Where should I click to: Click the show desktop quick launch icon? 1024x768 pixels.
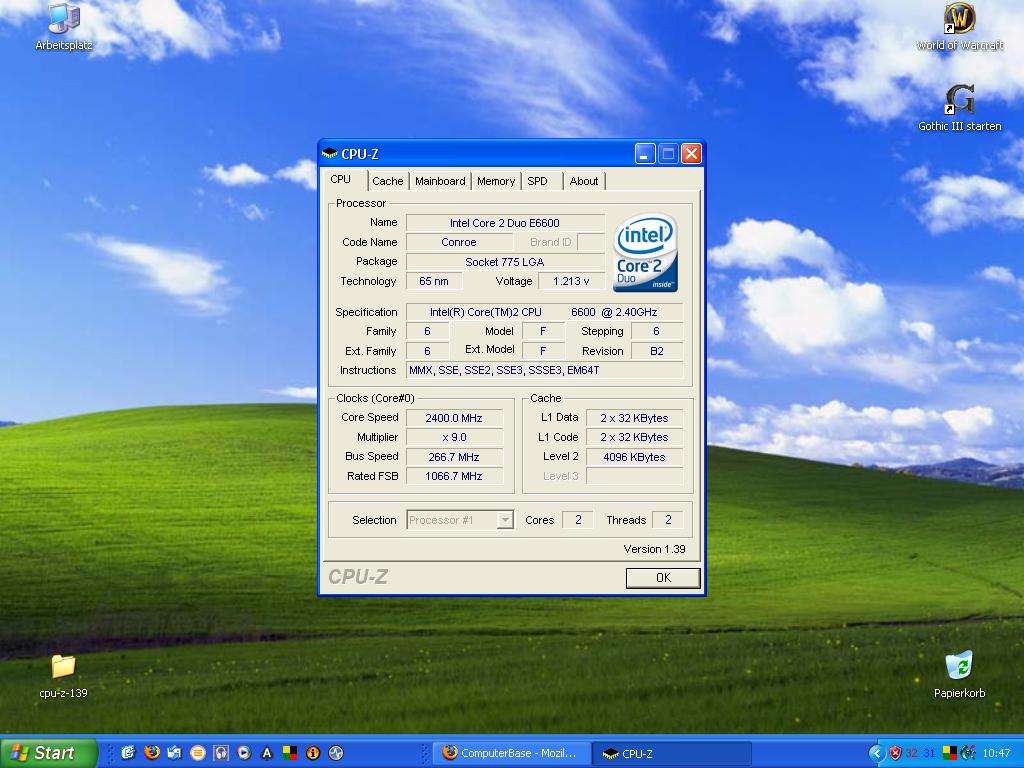(128, 753)
